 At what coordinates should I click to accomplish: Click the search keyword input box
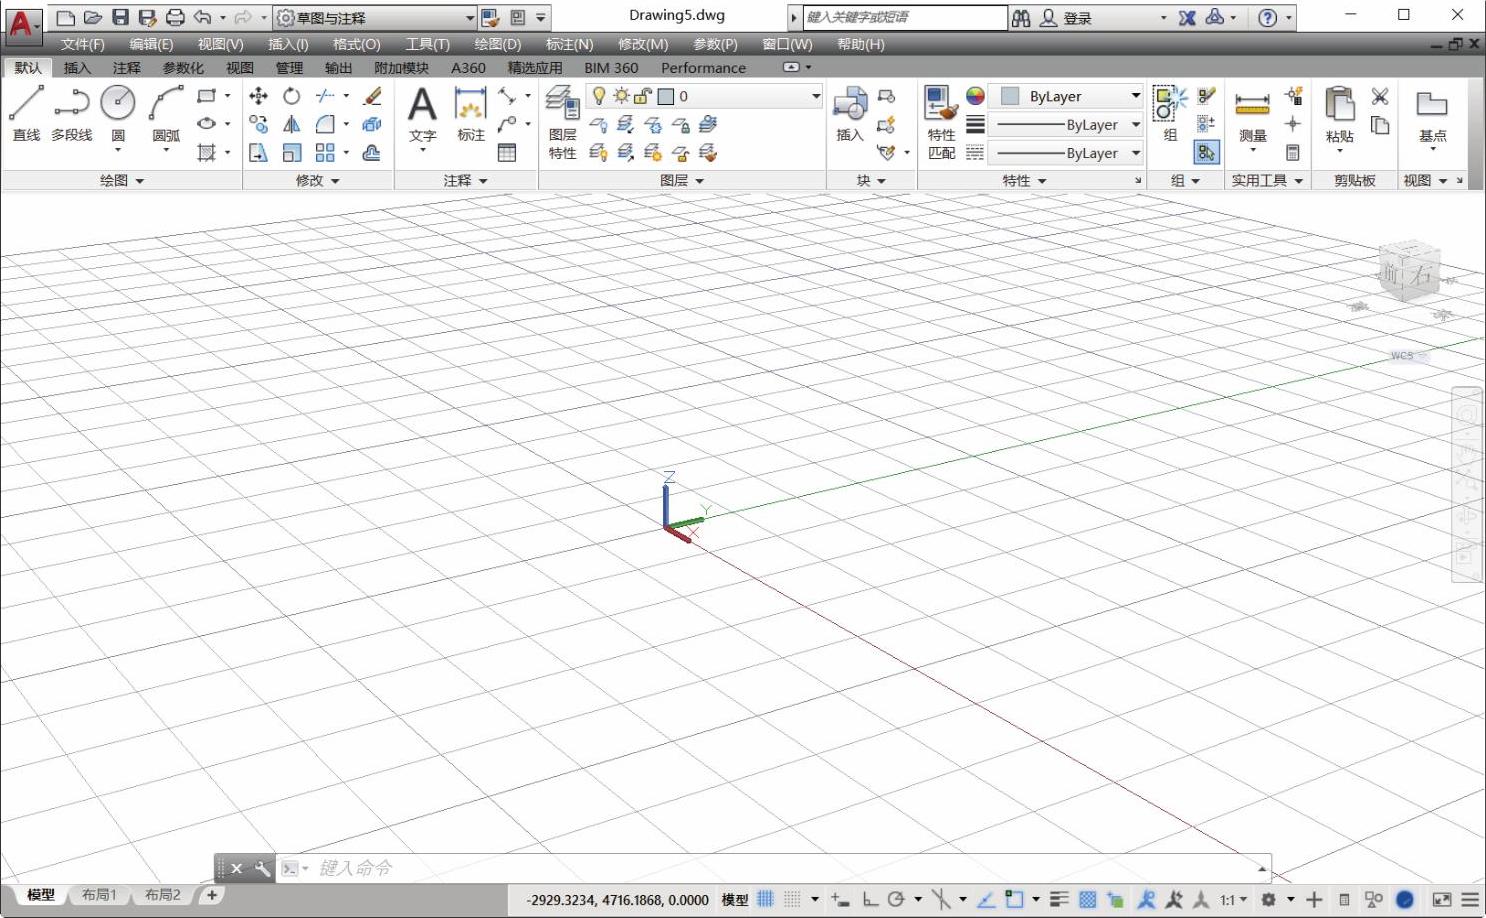pos(905,17)
